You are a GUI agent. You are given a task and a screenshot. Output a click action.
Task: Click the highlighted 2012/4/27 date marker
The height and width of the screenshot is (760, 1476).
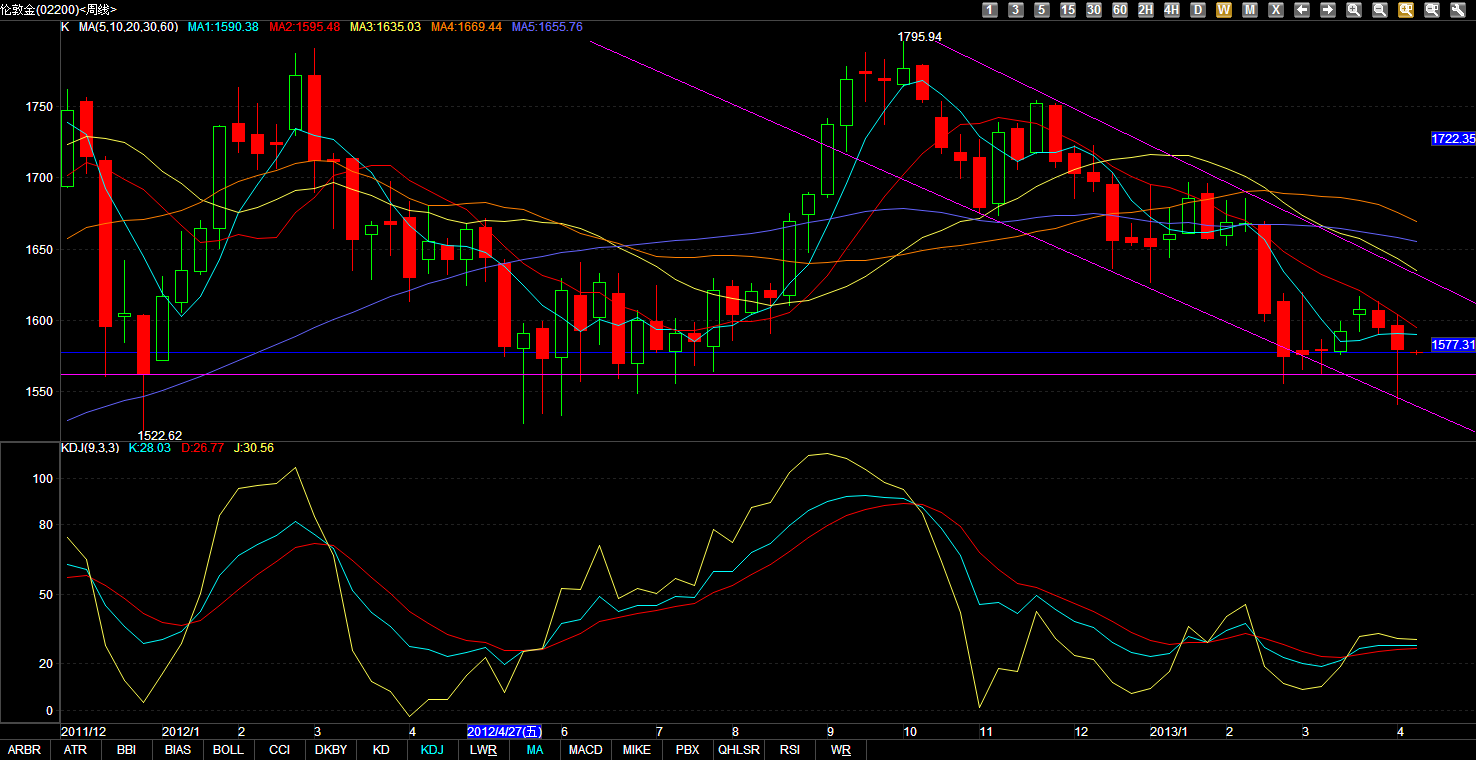tap(505, 732)
